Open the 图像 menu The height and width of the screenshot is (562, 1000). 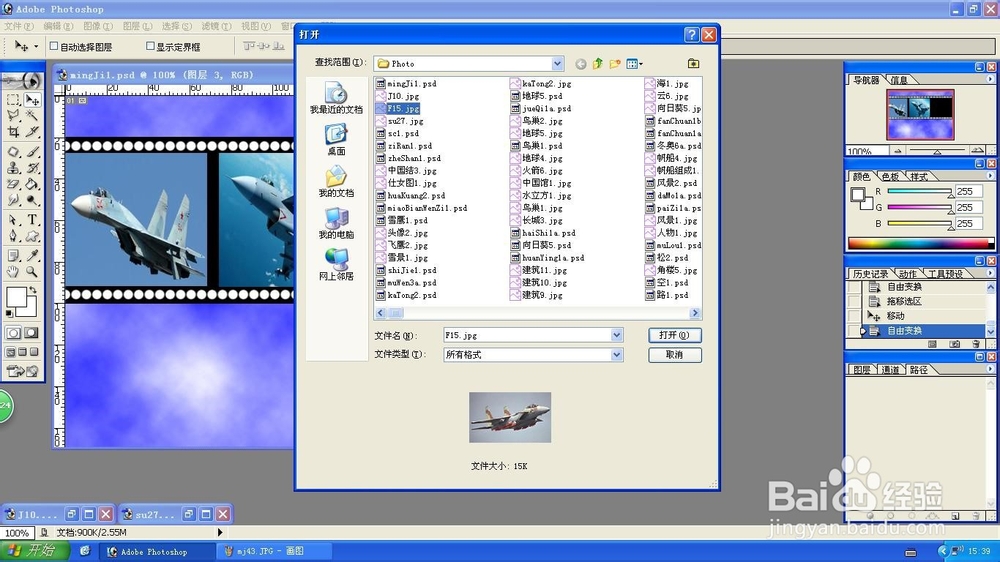[x=98, y=26]
